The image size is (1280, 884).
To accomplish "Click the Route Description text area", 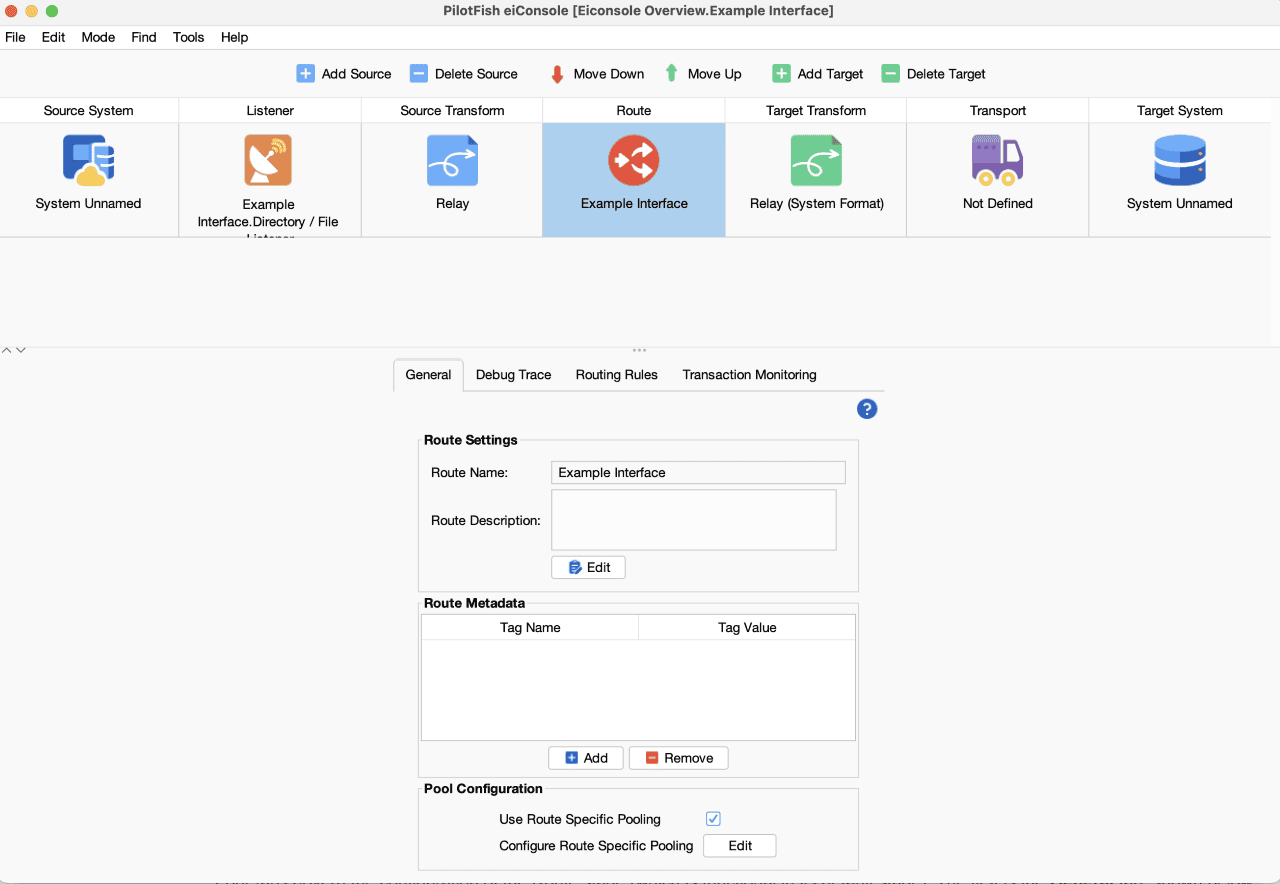I will click(x=694, y=520).
